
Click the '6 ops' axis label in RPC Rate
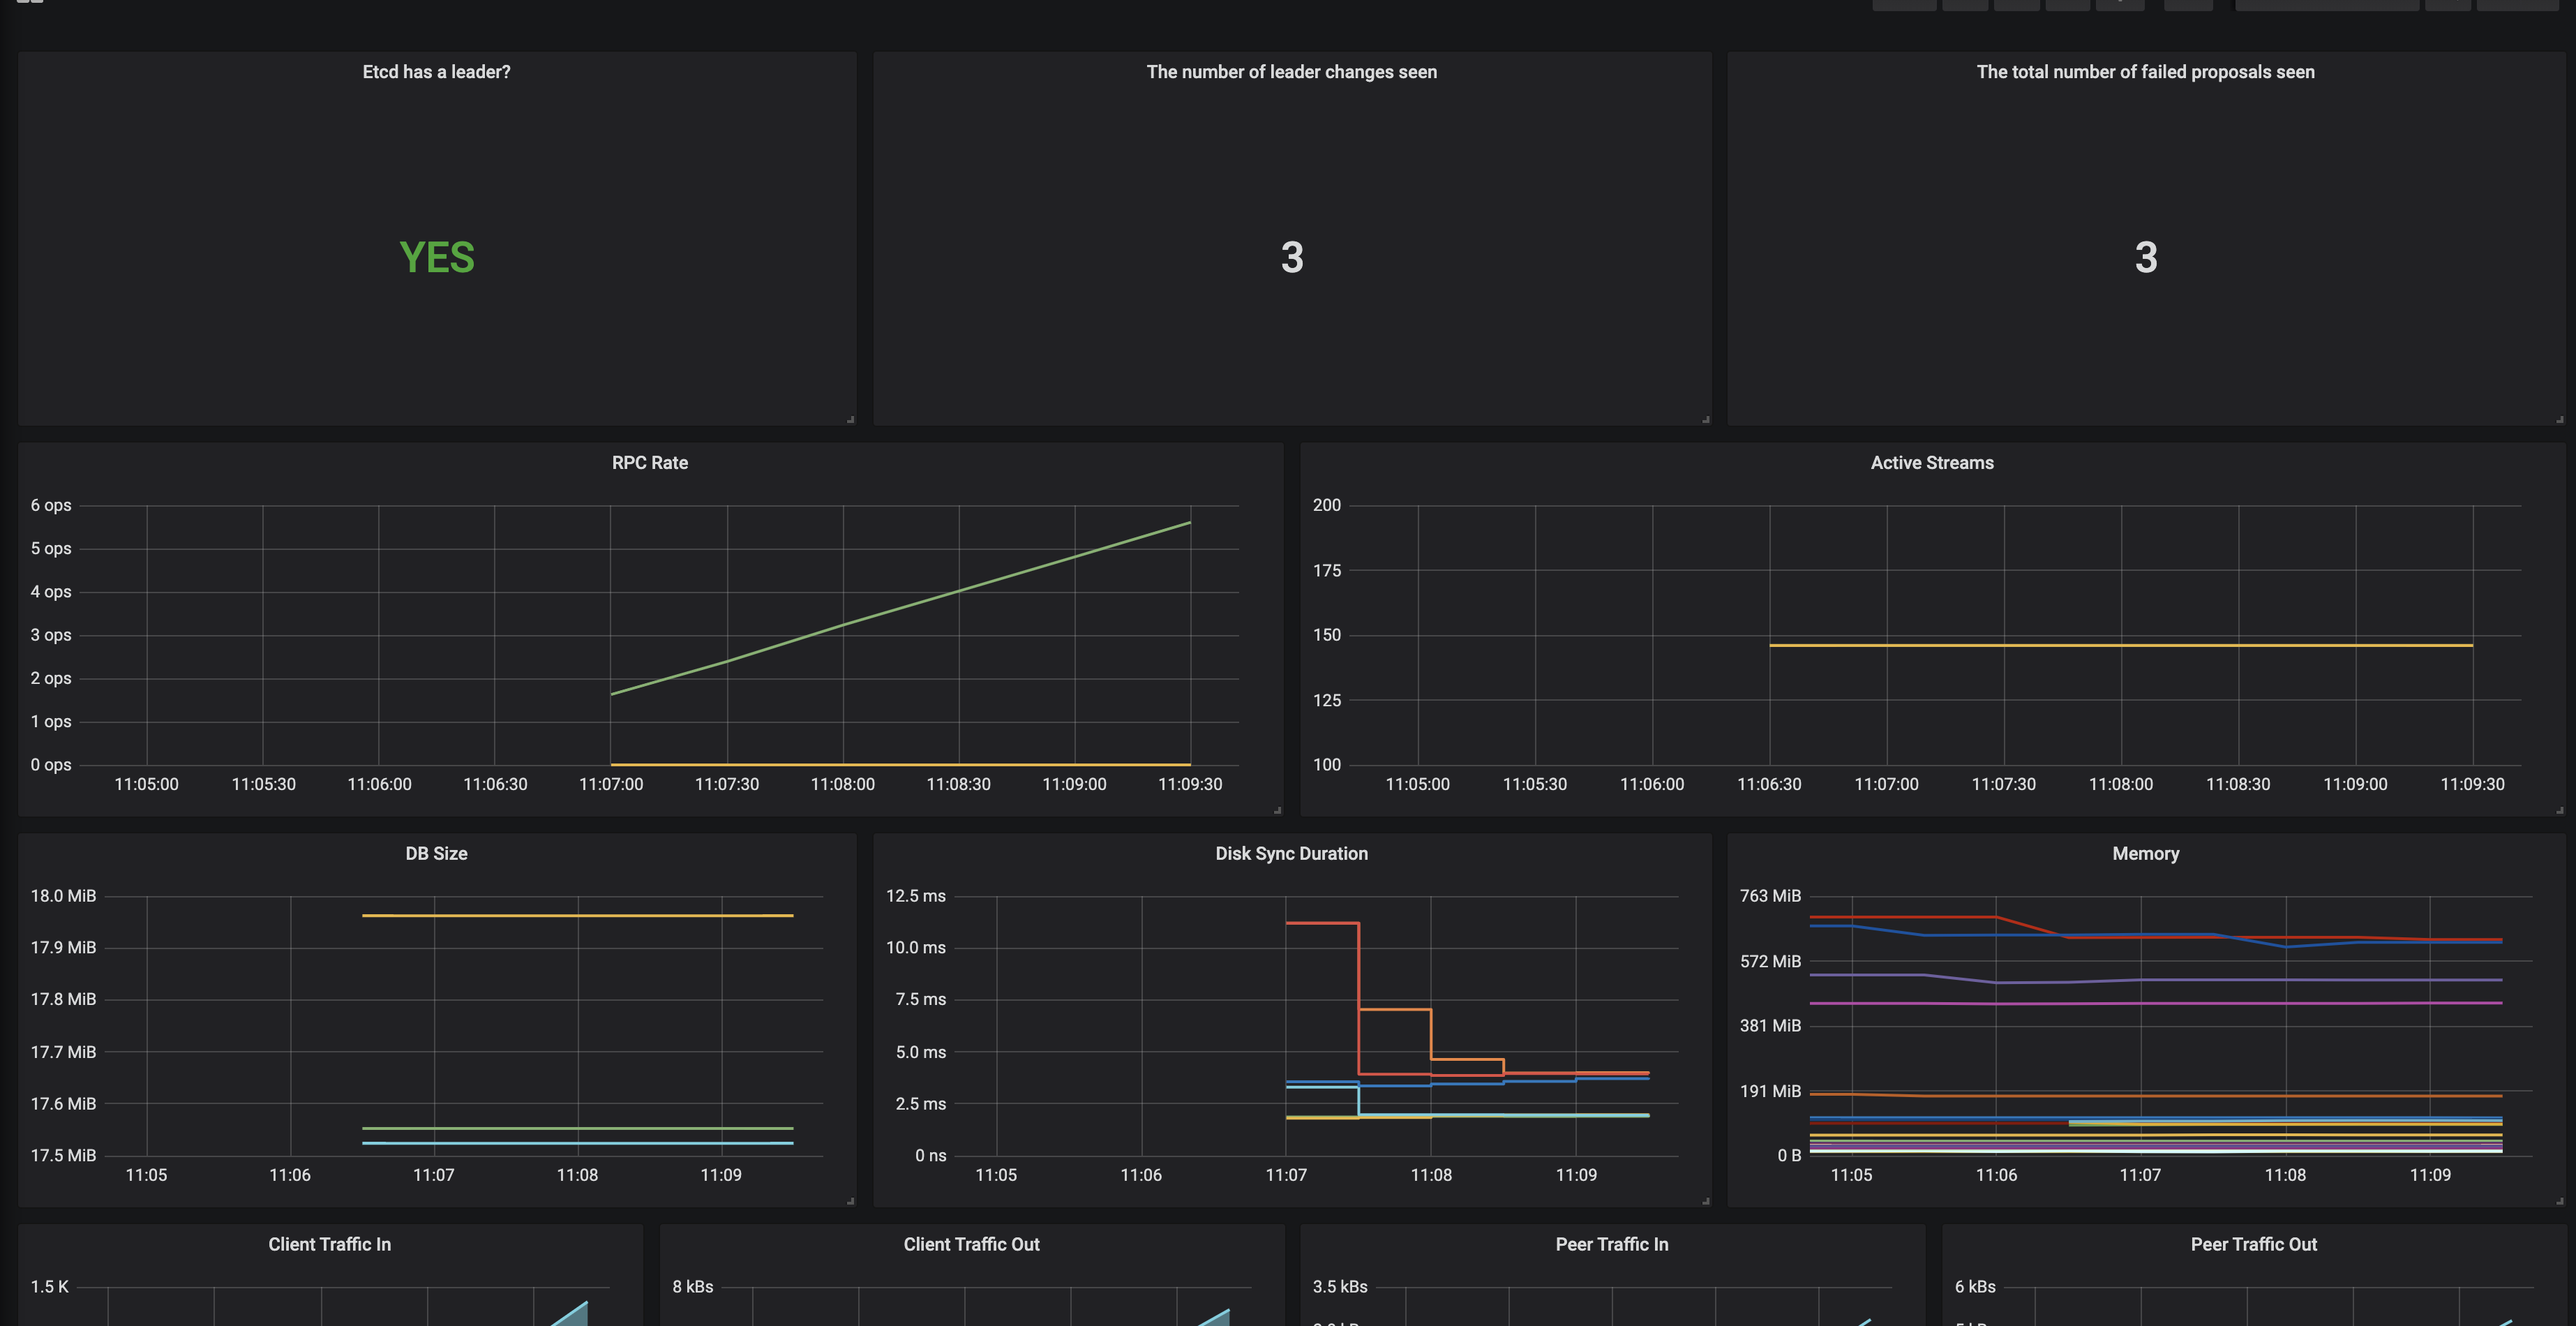click(51, 506)
